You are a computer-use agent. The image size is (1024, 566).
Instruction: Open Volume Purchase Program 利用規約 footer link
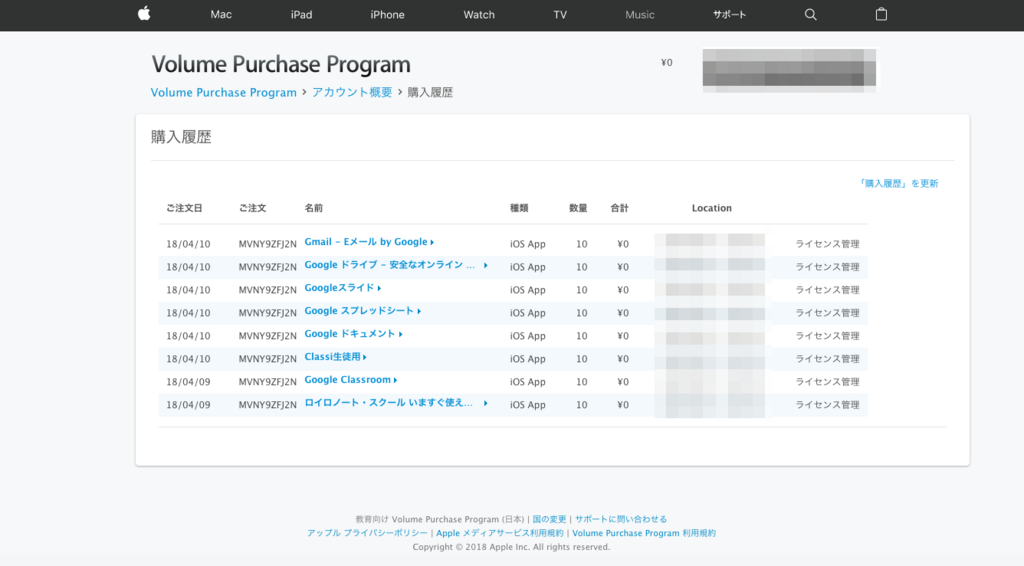tap(644, 533)
